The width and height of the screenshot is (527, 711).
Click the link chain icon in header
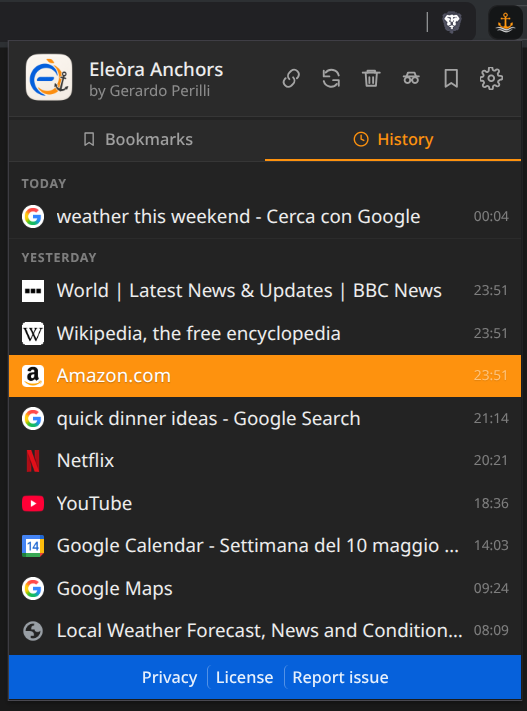[x=291, y=78]
